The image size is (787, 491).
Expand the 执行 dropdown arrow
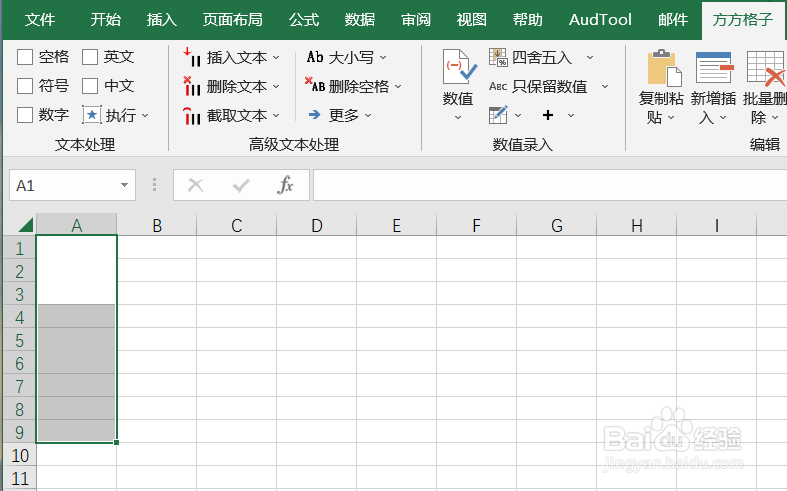(145, 116)
